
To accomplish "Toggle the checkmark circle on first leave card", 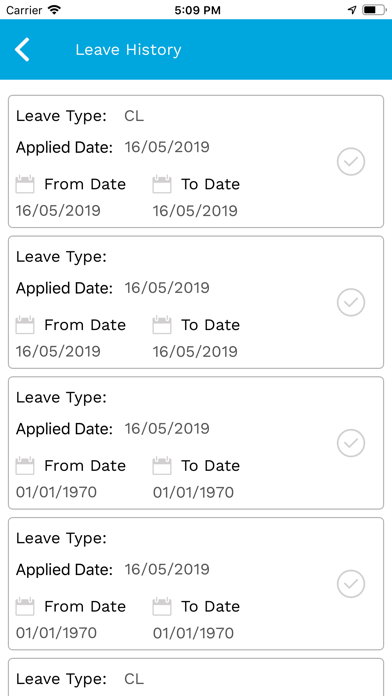I will click(351, 162).
